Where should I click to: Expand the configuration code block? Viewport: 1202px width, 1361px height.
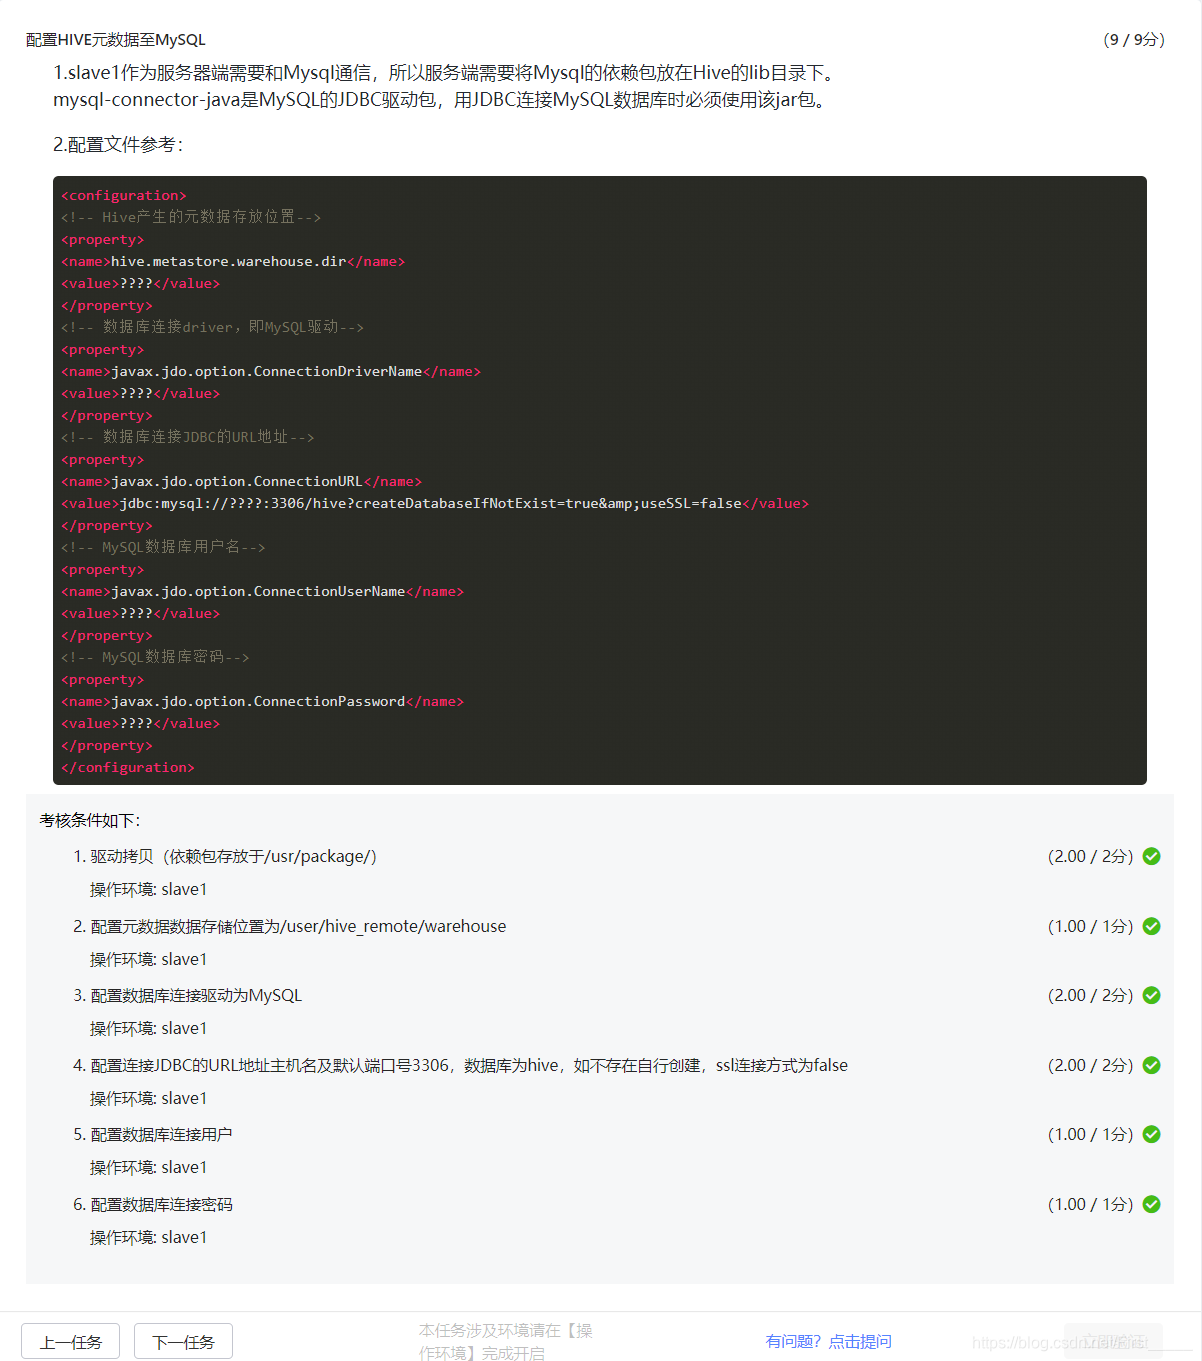(600, 479)
